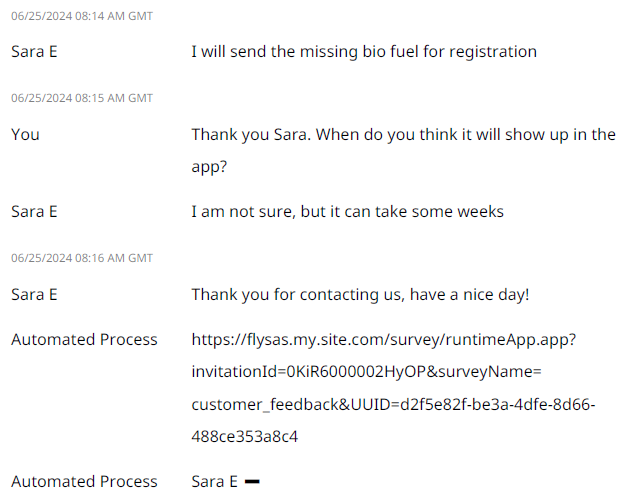Screen dimensions: 617x502
Task: Click the "have a nice day!" message
Action: 360,294
